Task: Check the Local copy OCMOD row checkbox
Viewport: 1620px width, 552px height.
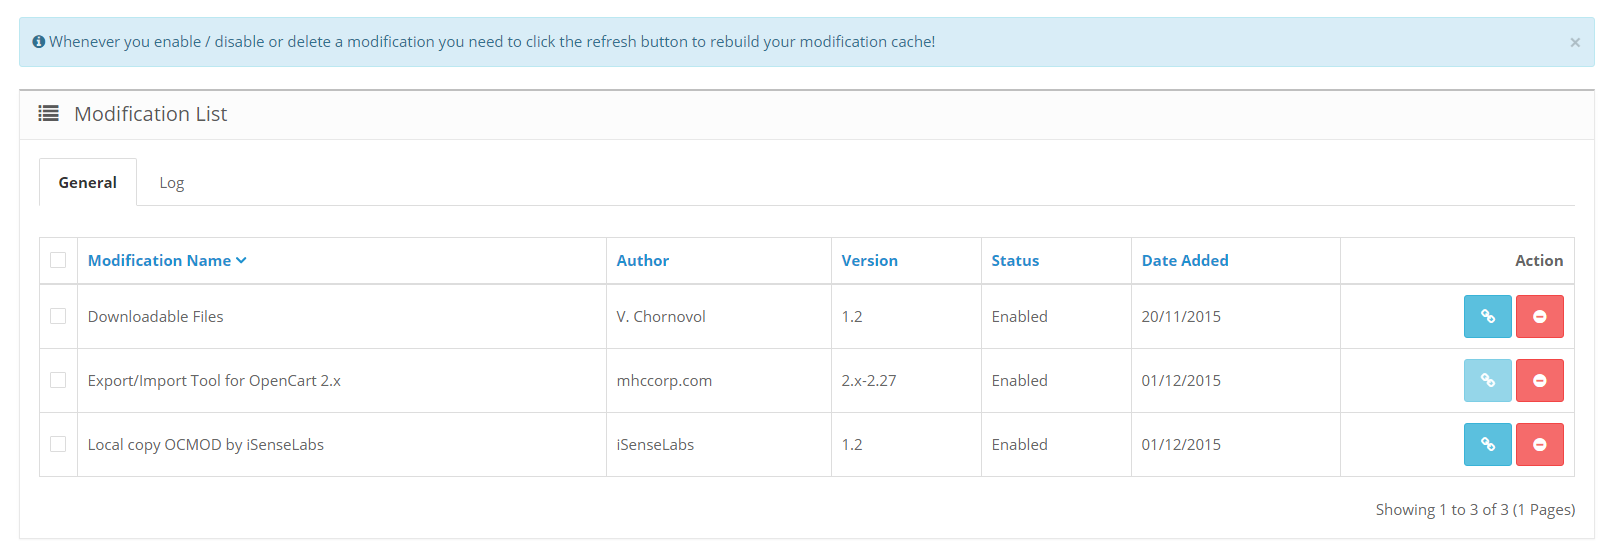Action: 58,444
